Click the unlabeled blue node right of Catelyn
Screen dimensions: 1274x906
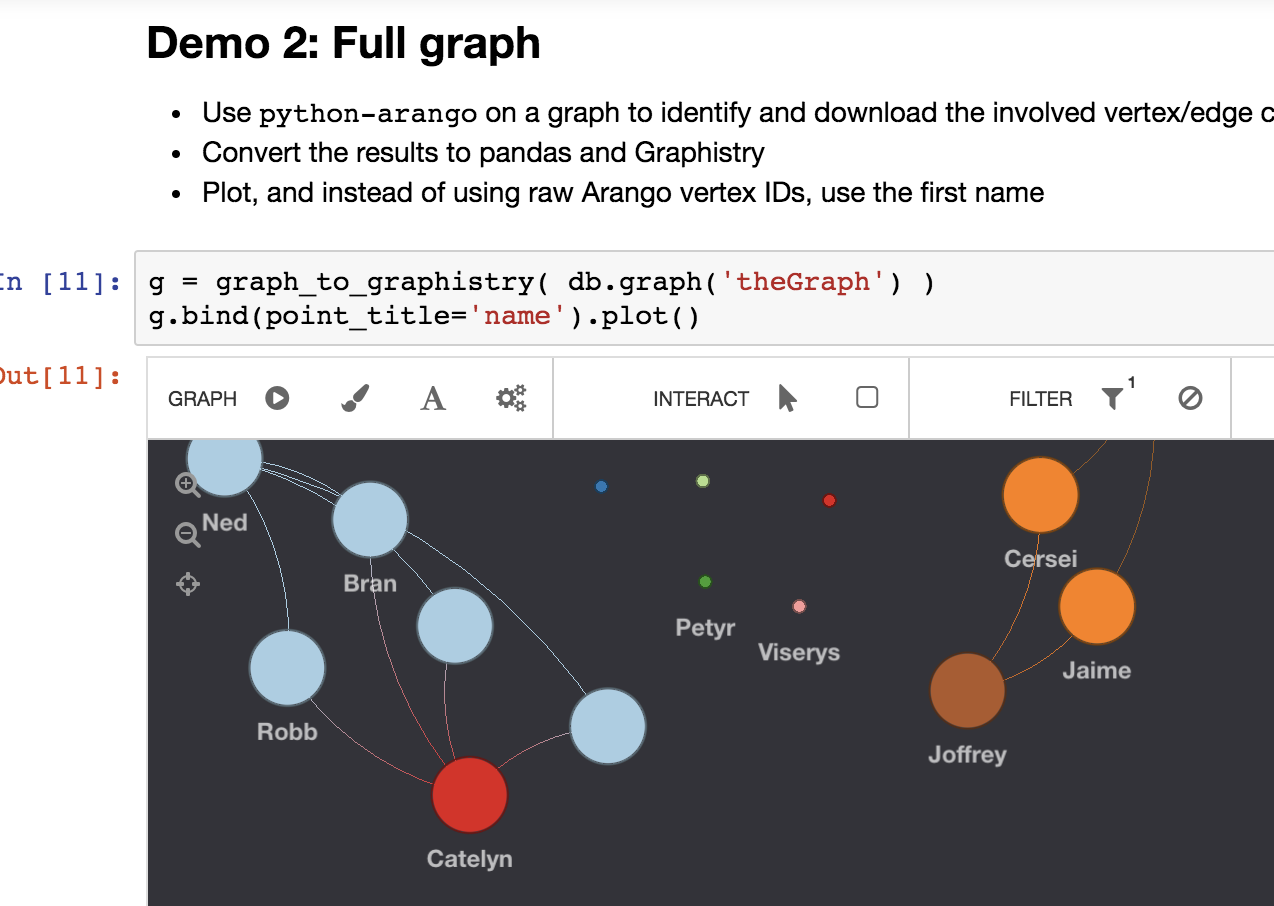point(608,727)
